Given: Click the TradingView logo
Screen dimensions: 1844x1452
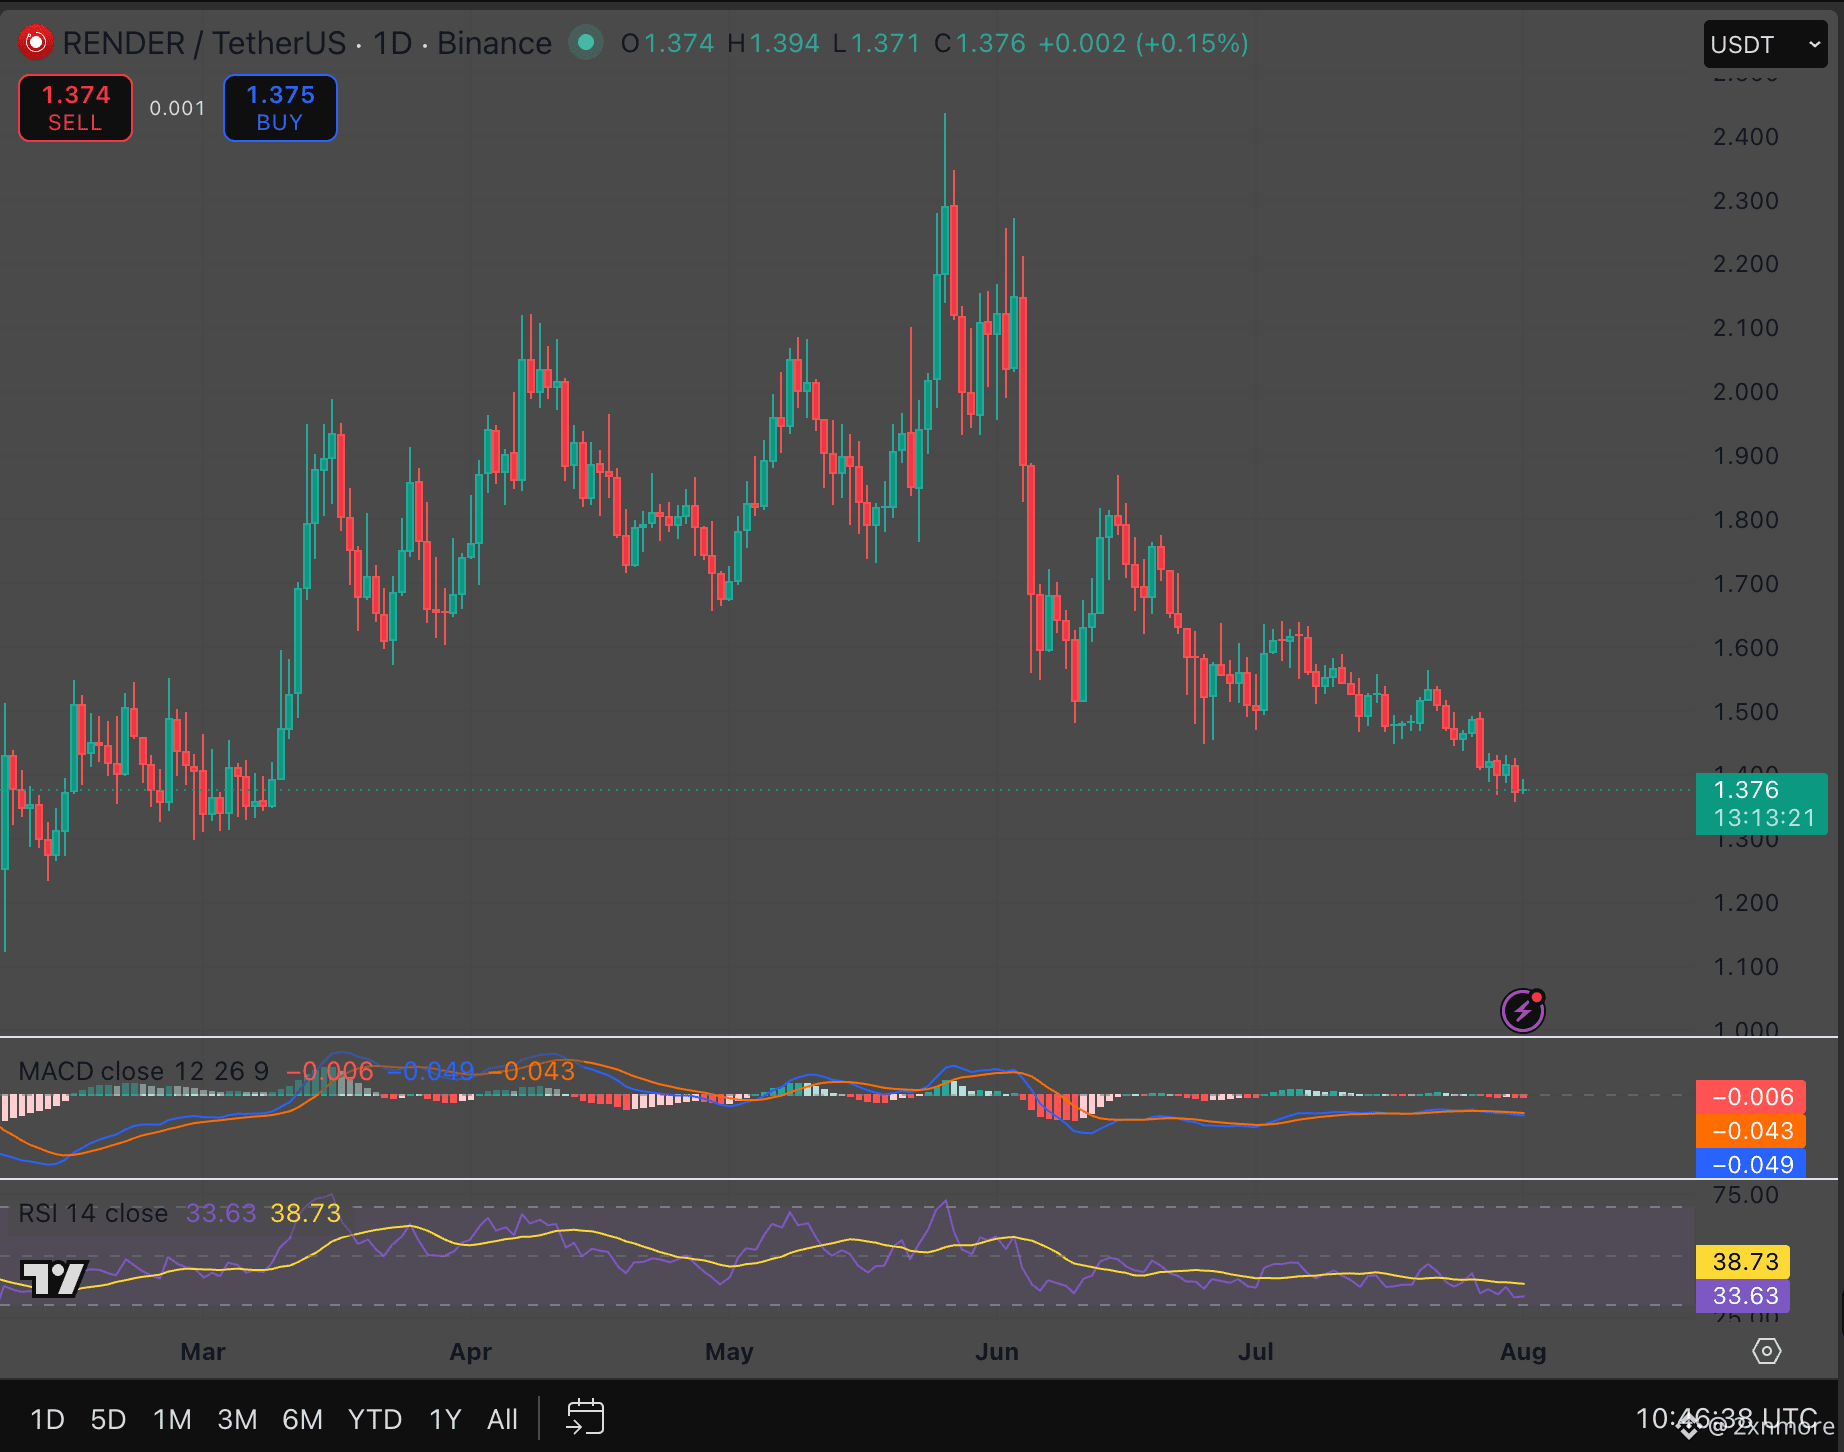Looking at the screenshot, I should point(54,1278).
